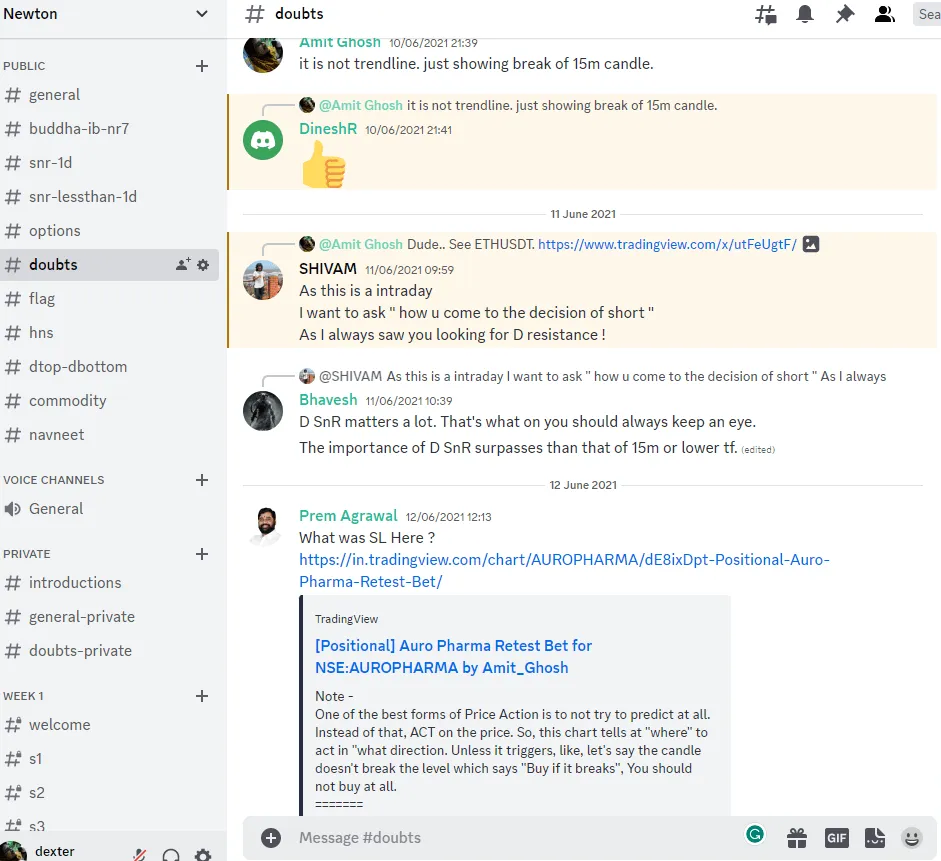The height and width of the screenshot is (861, 941).
Task: Open the Threads icon in header
Action: (x=766, y=14)
